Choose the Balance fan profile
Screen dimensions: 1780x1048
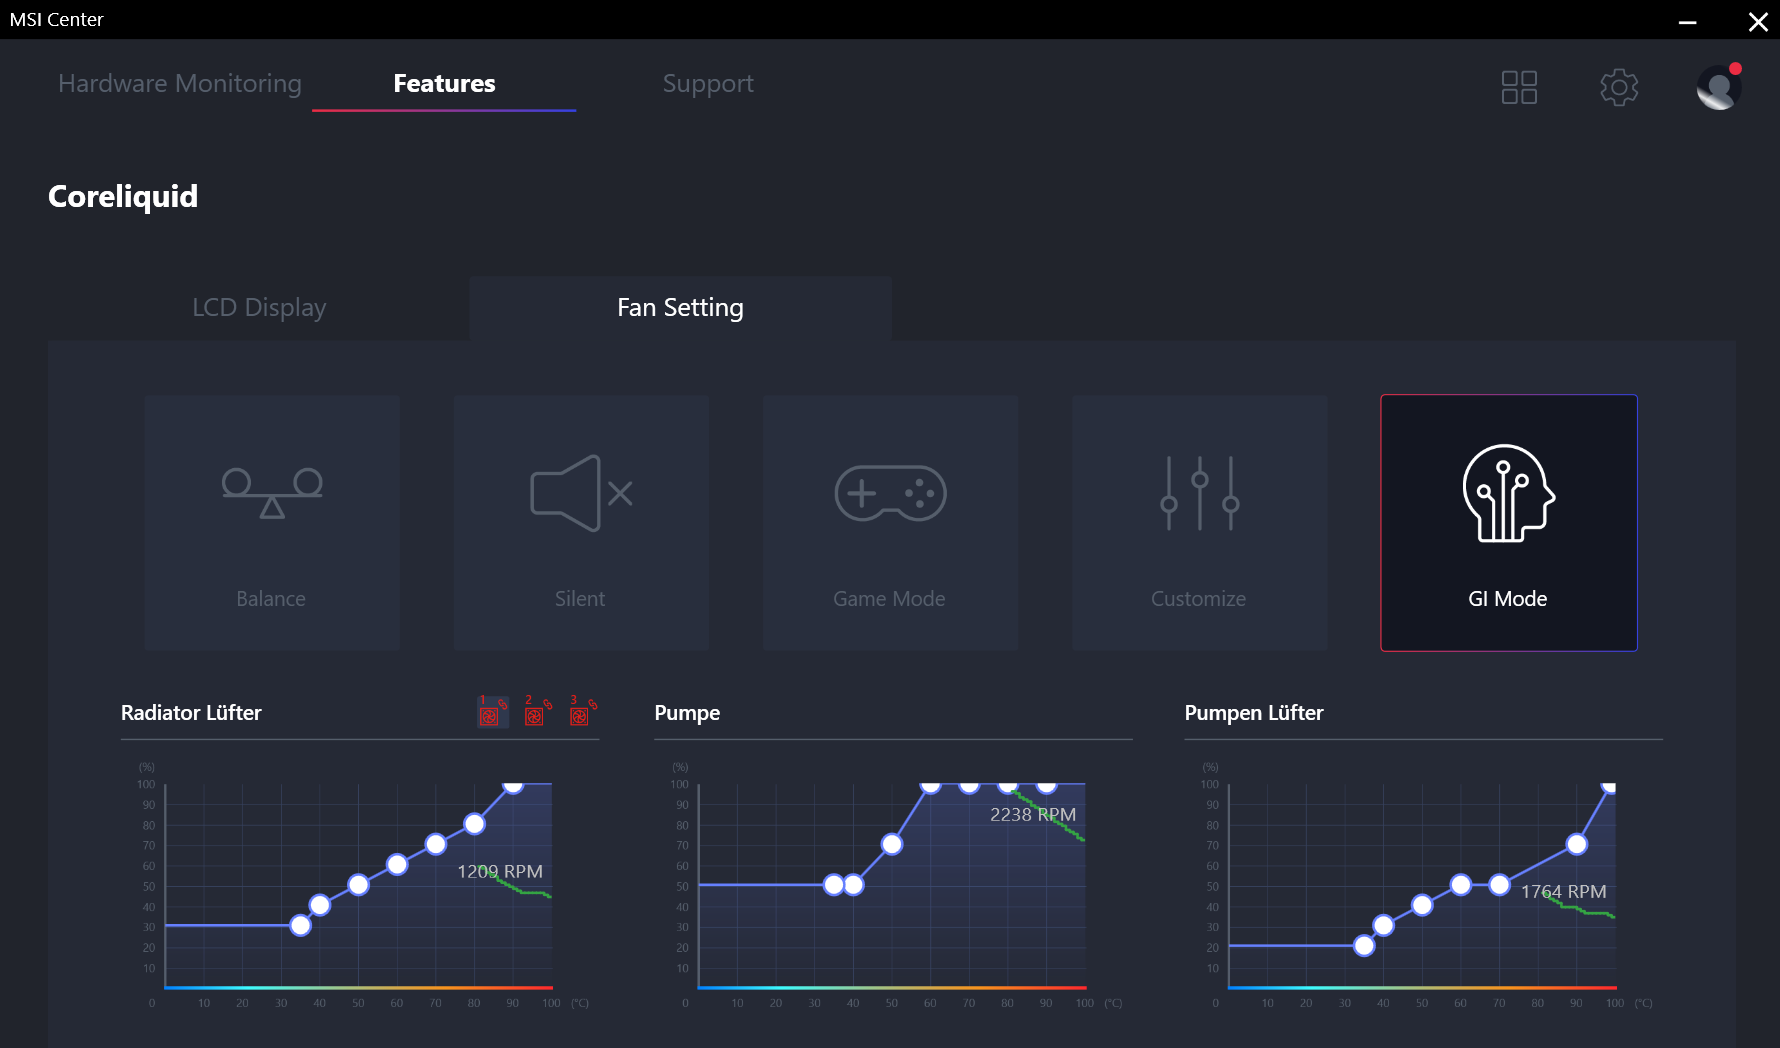click(272, 522)
